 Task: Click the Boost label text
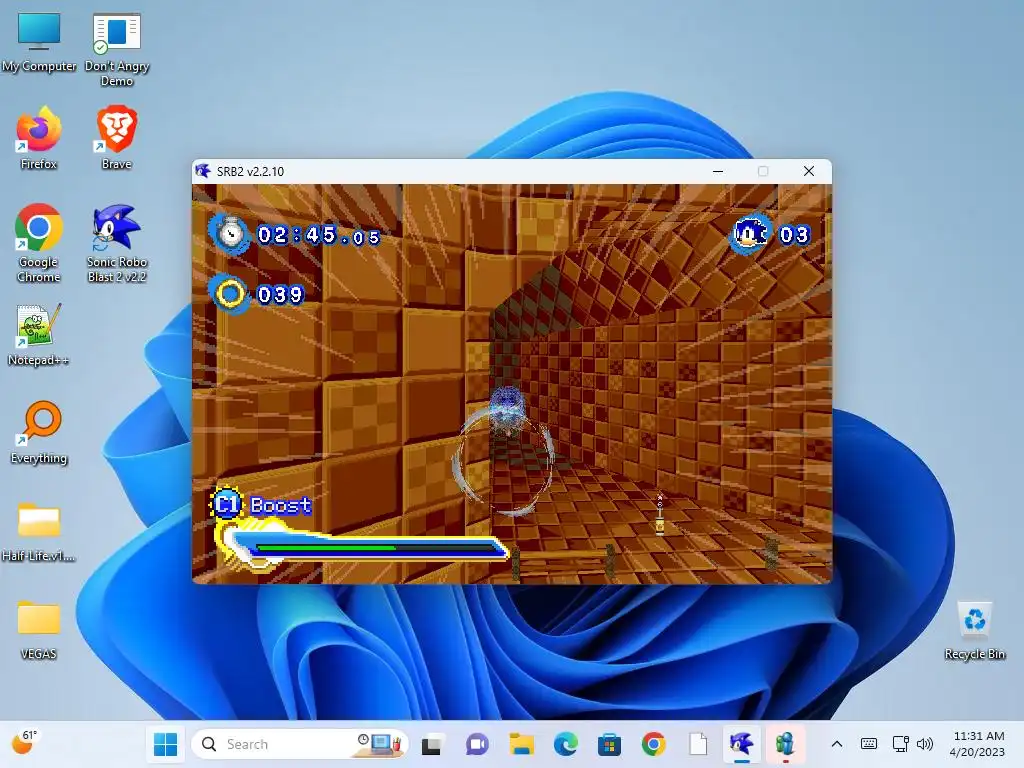point(281,505)
